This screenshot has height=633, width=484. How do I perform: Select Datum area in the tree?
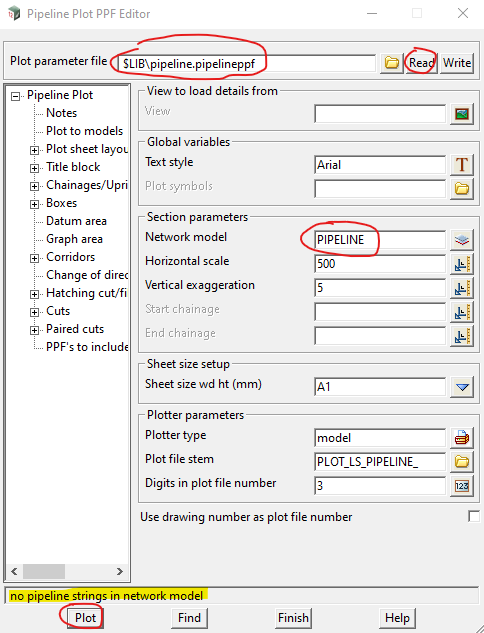click(x=76, y=221)
